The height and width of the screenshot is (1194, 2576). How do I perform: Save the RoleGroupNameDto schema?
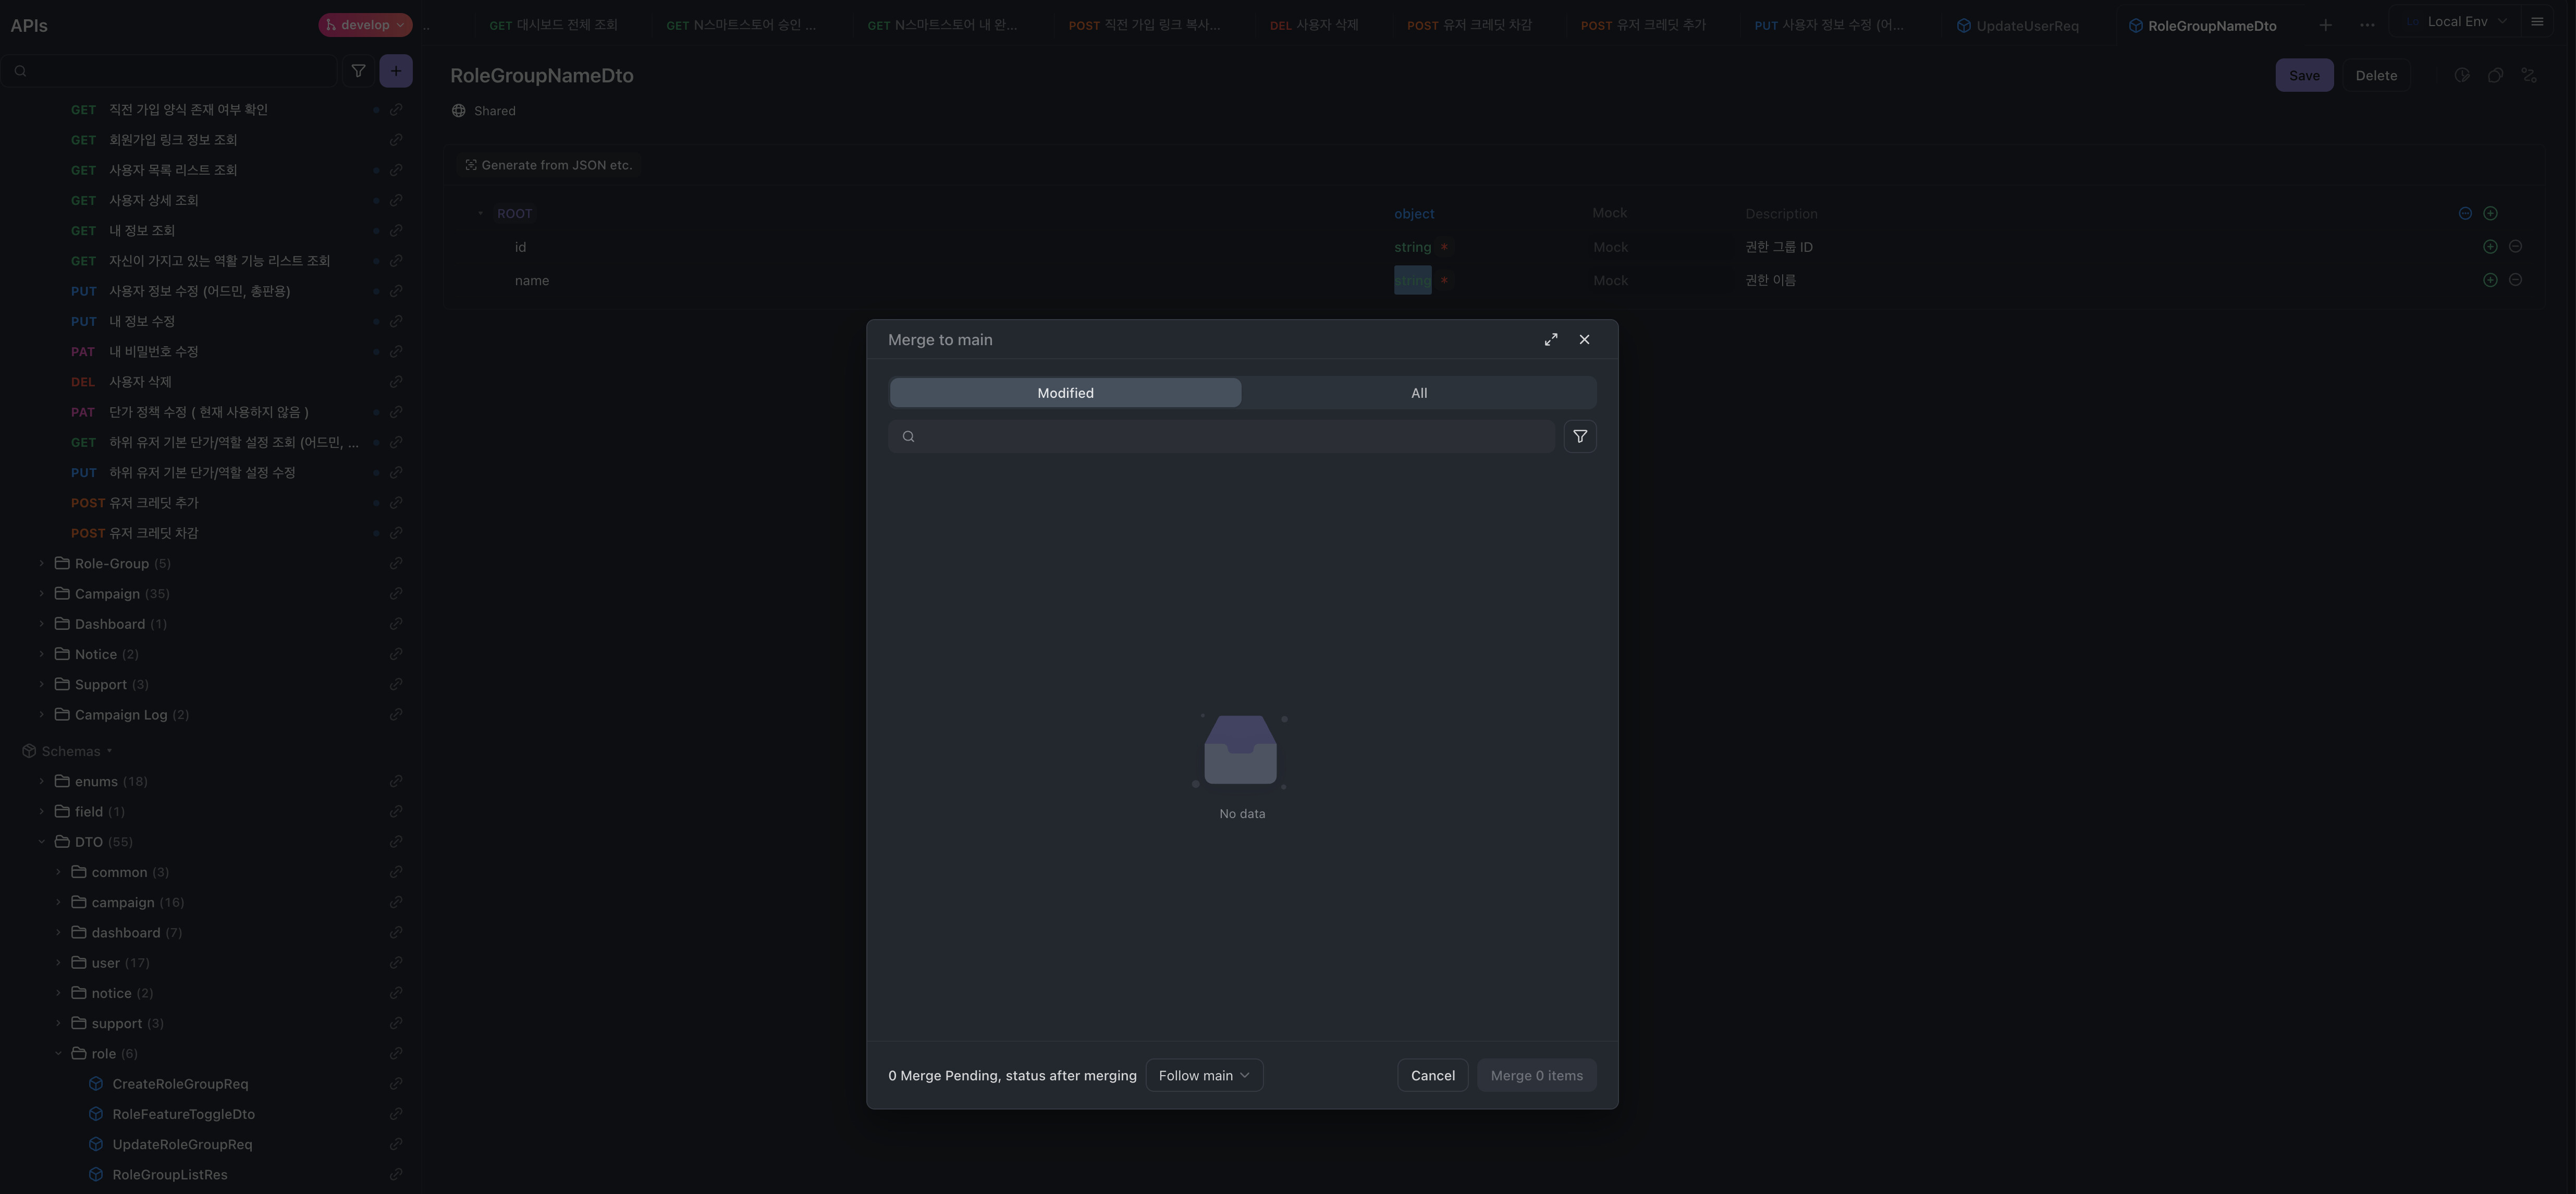coord(2304,75)
